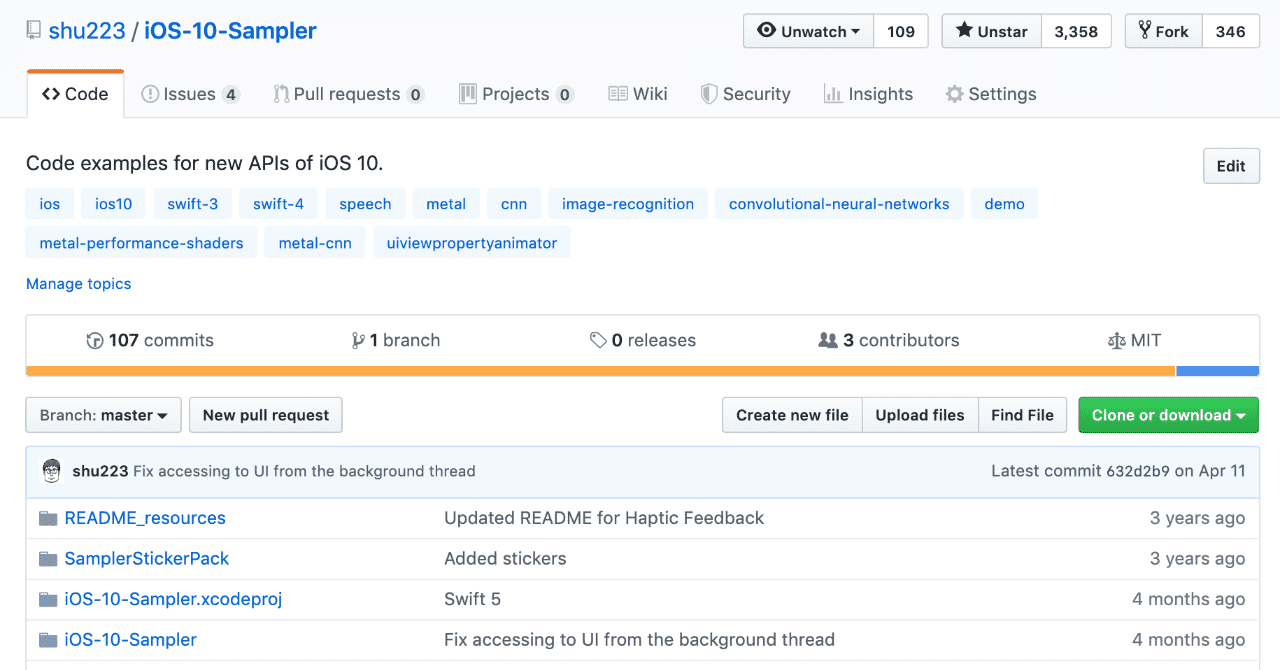Click the law scale icon beside MIT
The image size is (1280, 670).
click(1117, 341)
